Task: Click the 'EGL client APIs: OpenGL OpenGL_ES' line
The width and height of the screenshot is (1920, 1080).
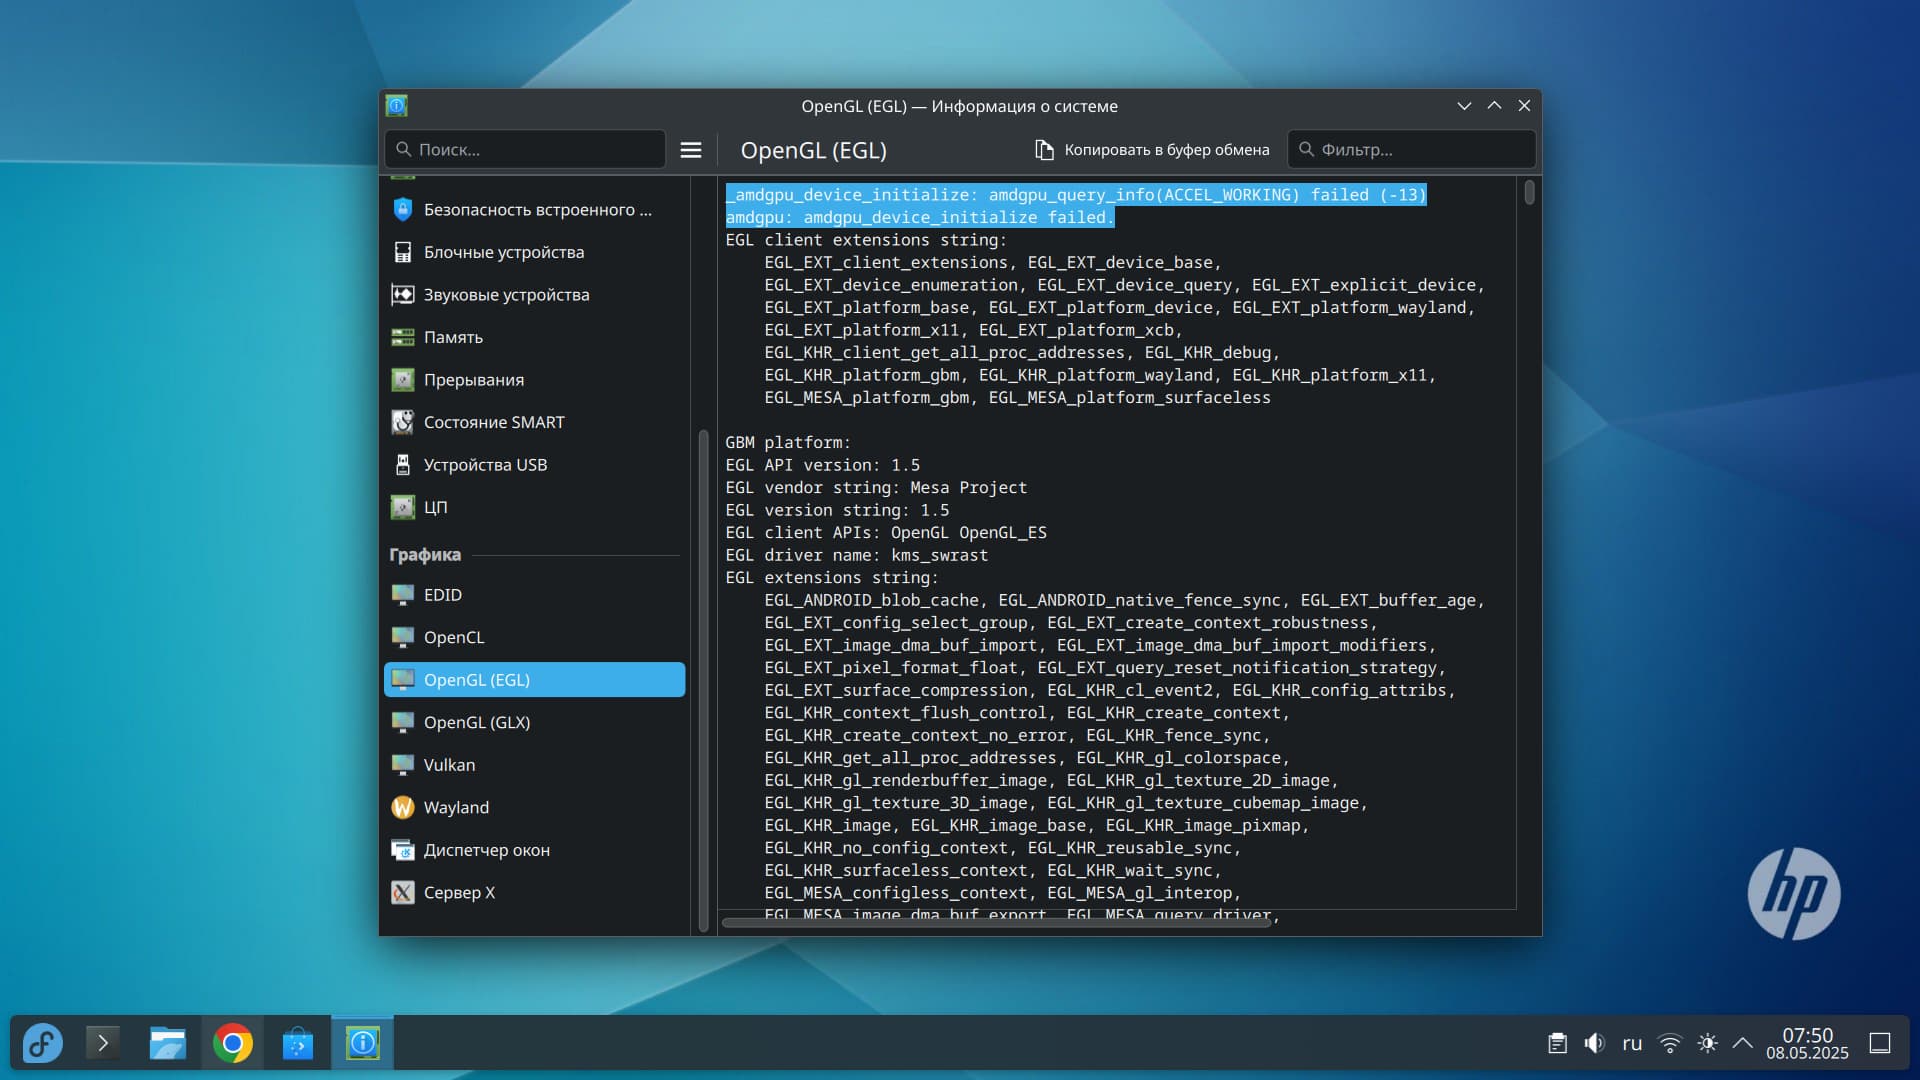Action: (x=886, y=533)
